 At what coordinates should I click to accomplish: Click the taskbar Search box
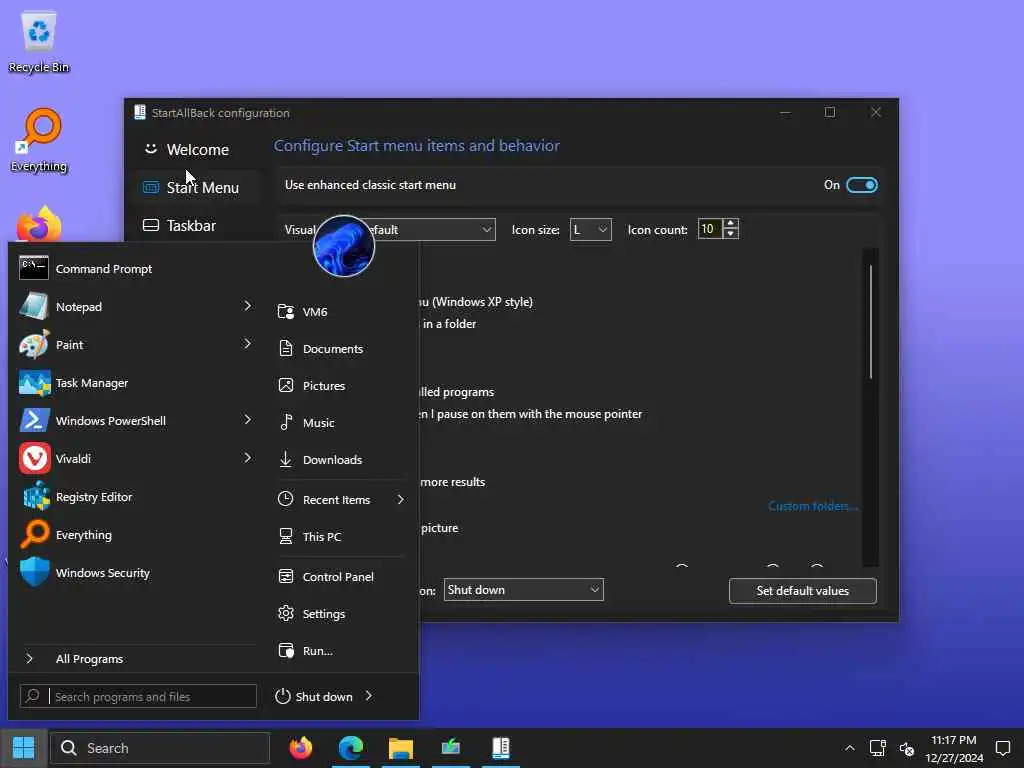[x=160, y=748]
